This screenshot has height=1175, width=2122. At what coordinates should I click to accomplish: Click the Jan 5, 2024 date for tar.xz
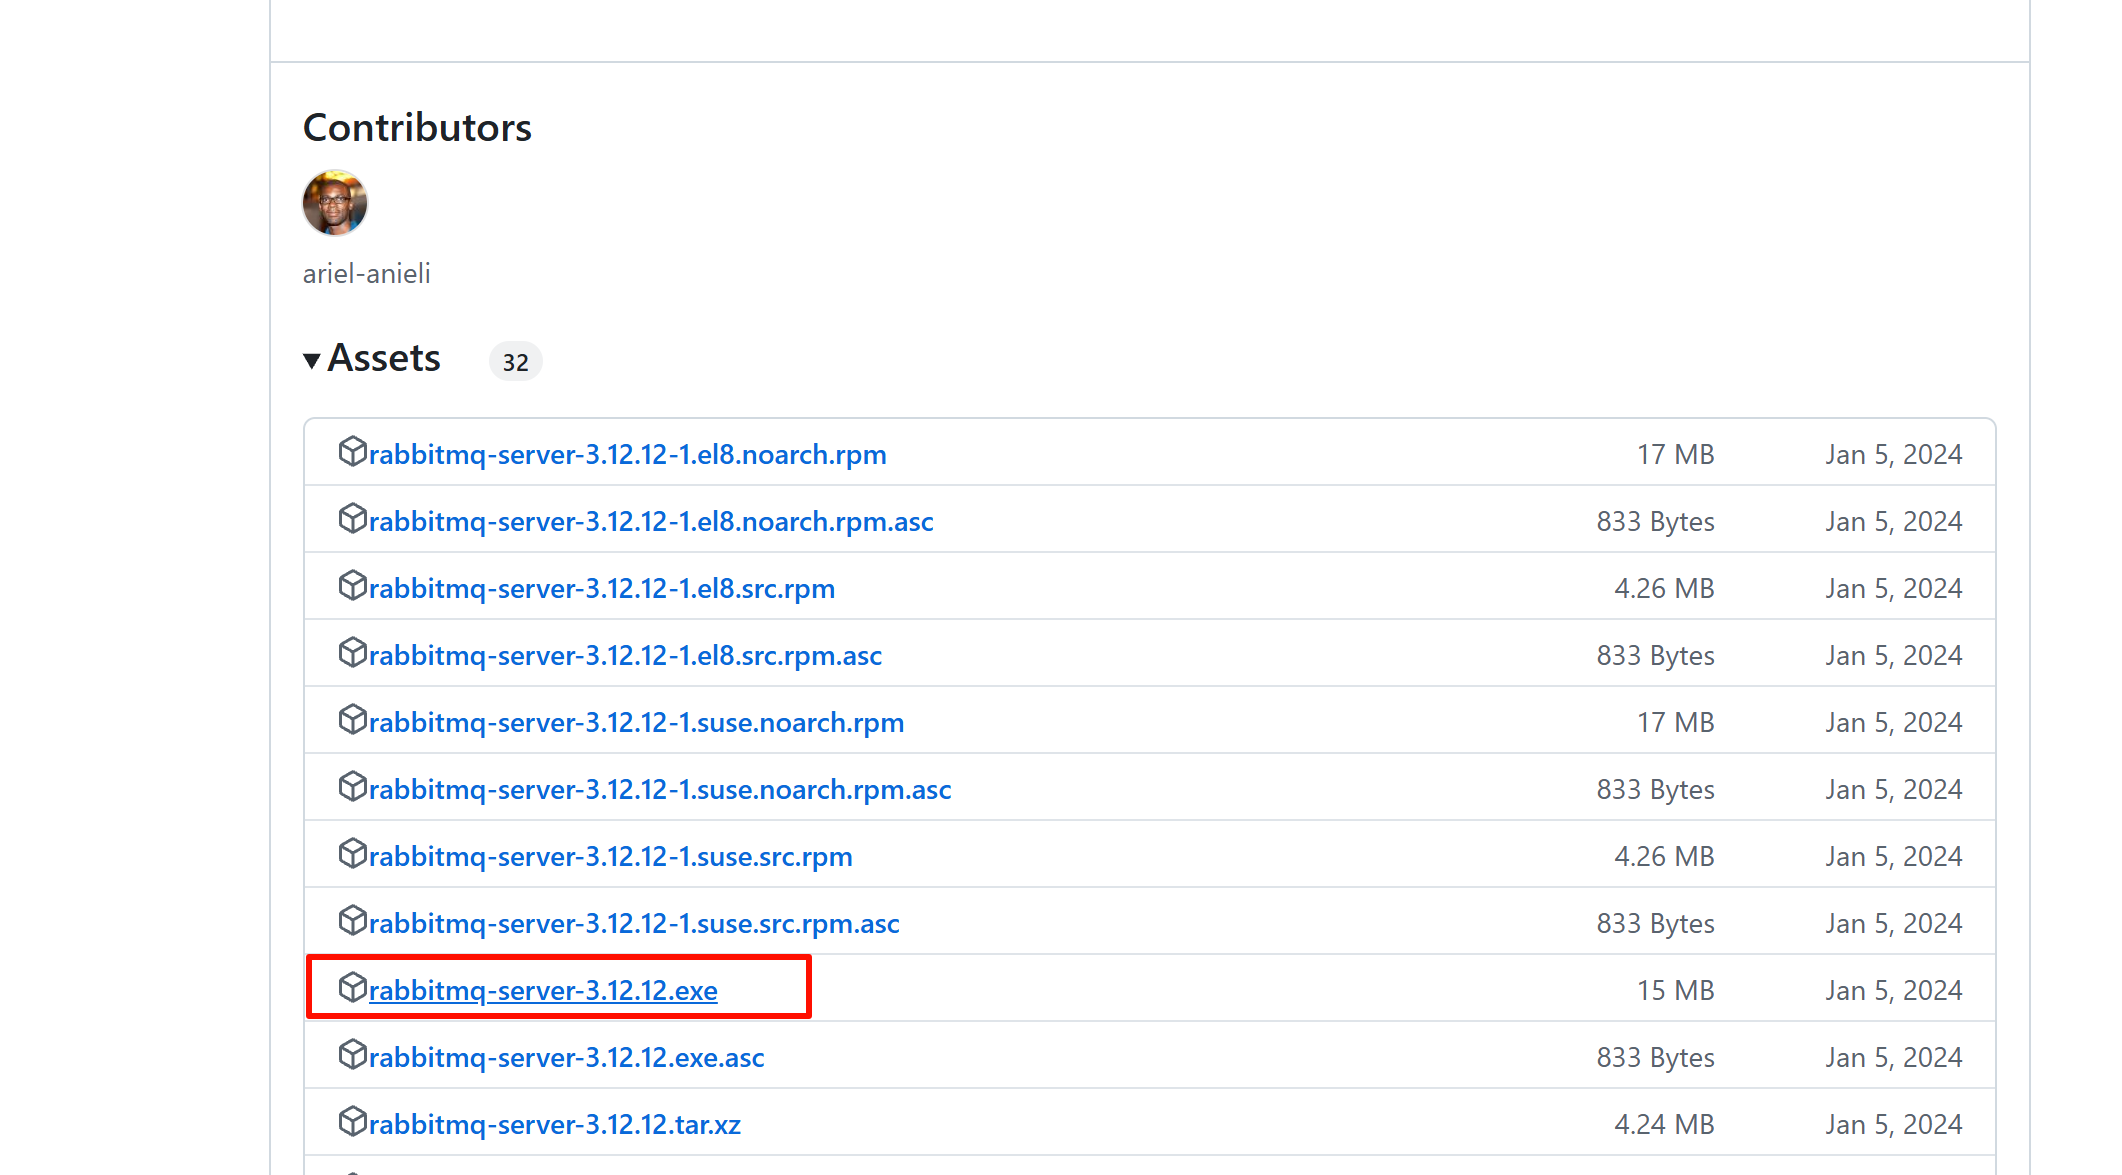pos(1893,1124)
